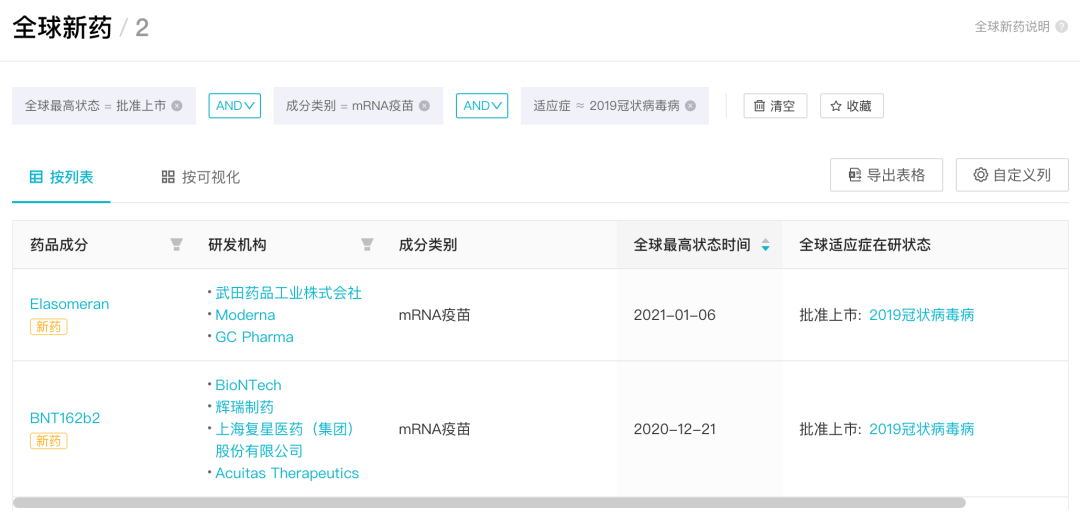Open the first AND operator dropdown
Viewport: 1080px width, 520px height.
coord(235,106)
